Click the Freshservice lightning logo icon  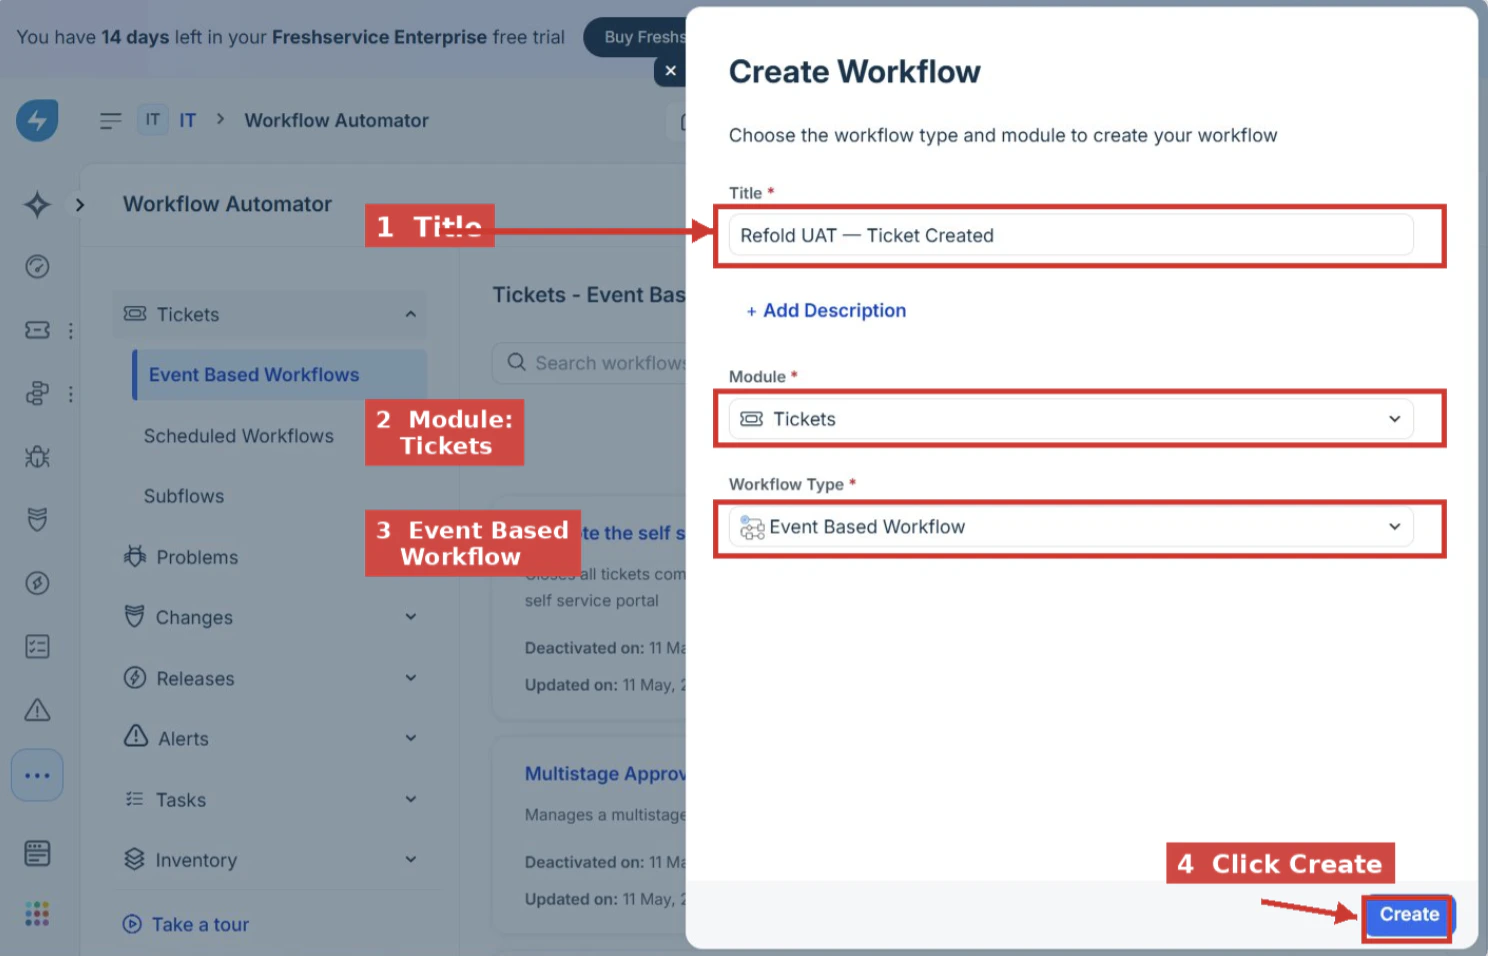pos(37,120)
